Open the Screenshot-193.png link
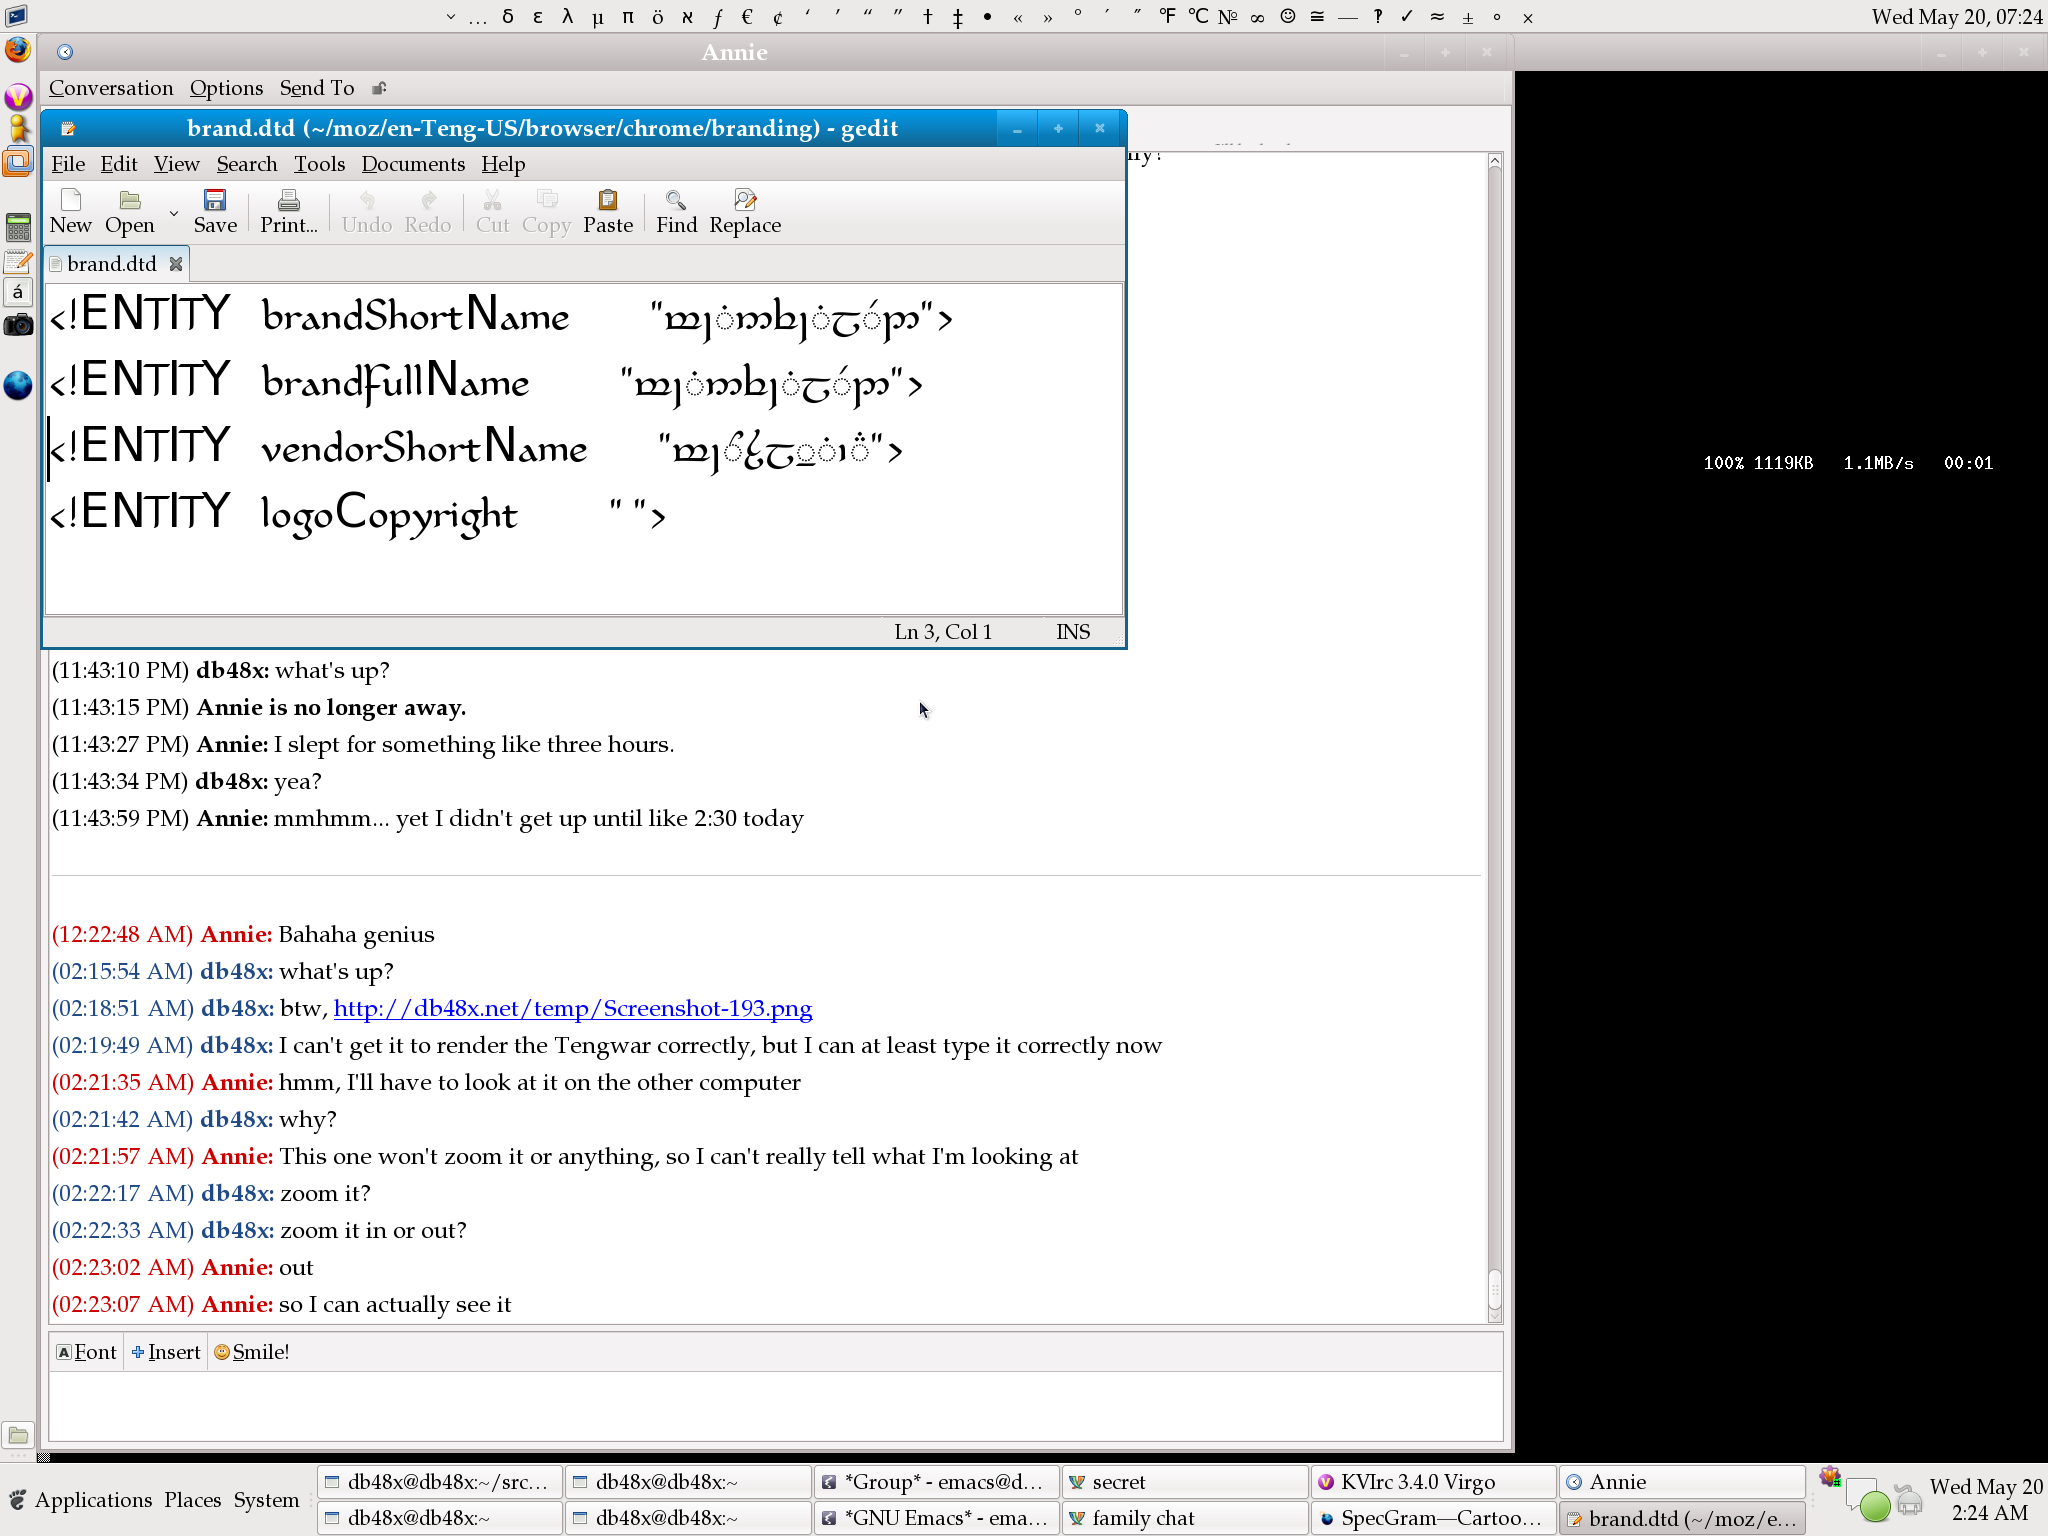The image size is (2048, 1536). point(573,1008)
